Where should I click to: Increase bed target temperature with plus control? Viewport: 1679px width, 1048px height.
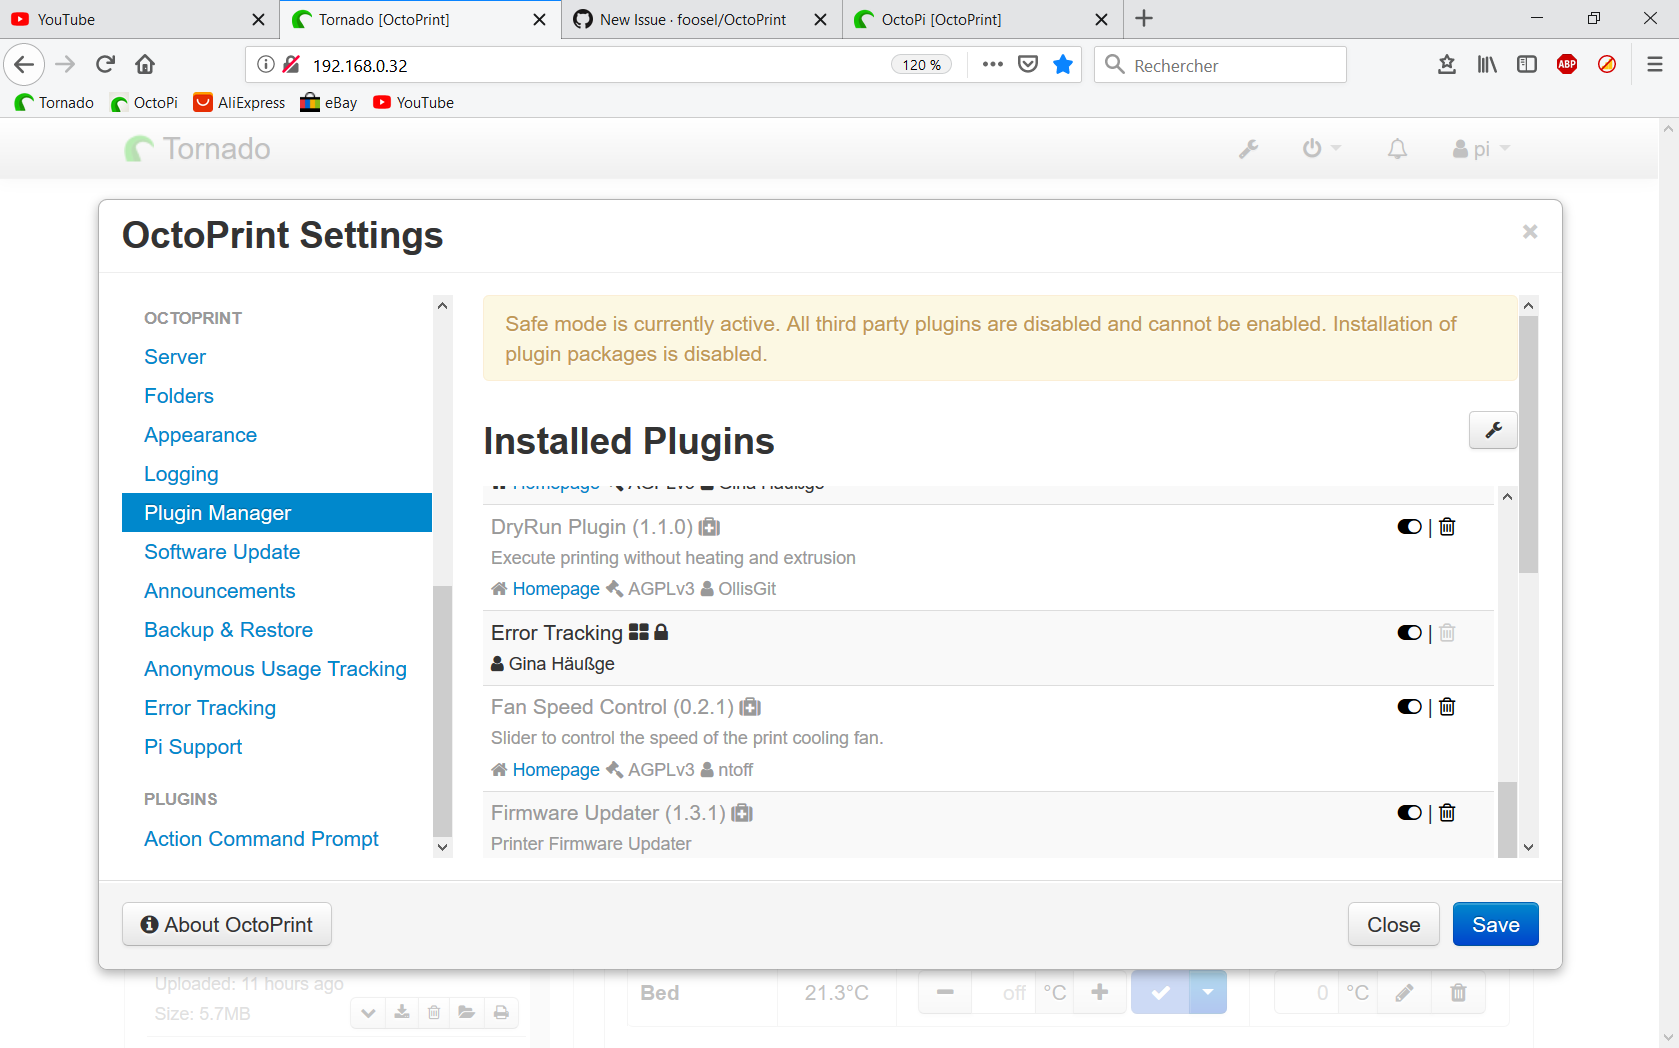[x=1100, y=992]
